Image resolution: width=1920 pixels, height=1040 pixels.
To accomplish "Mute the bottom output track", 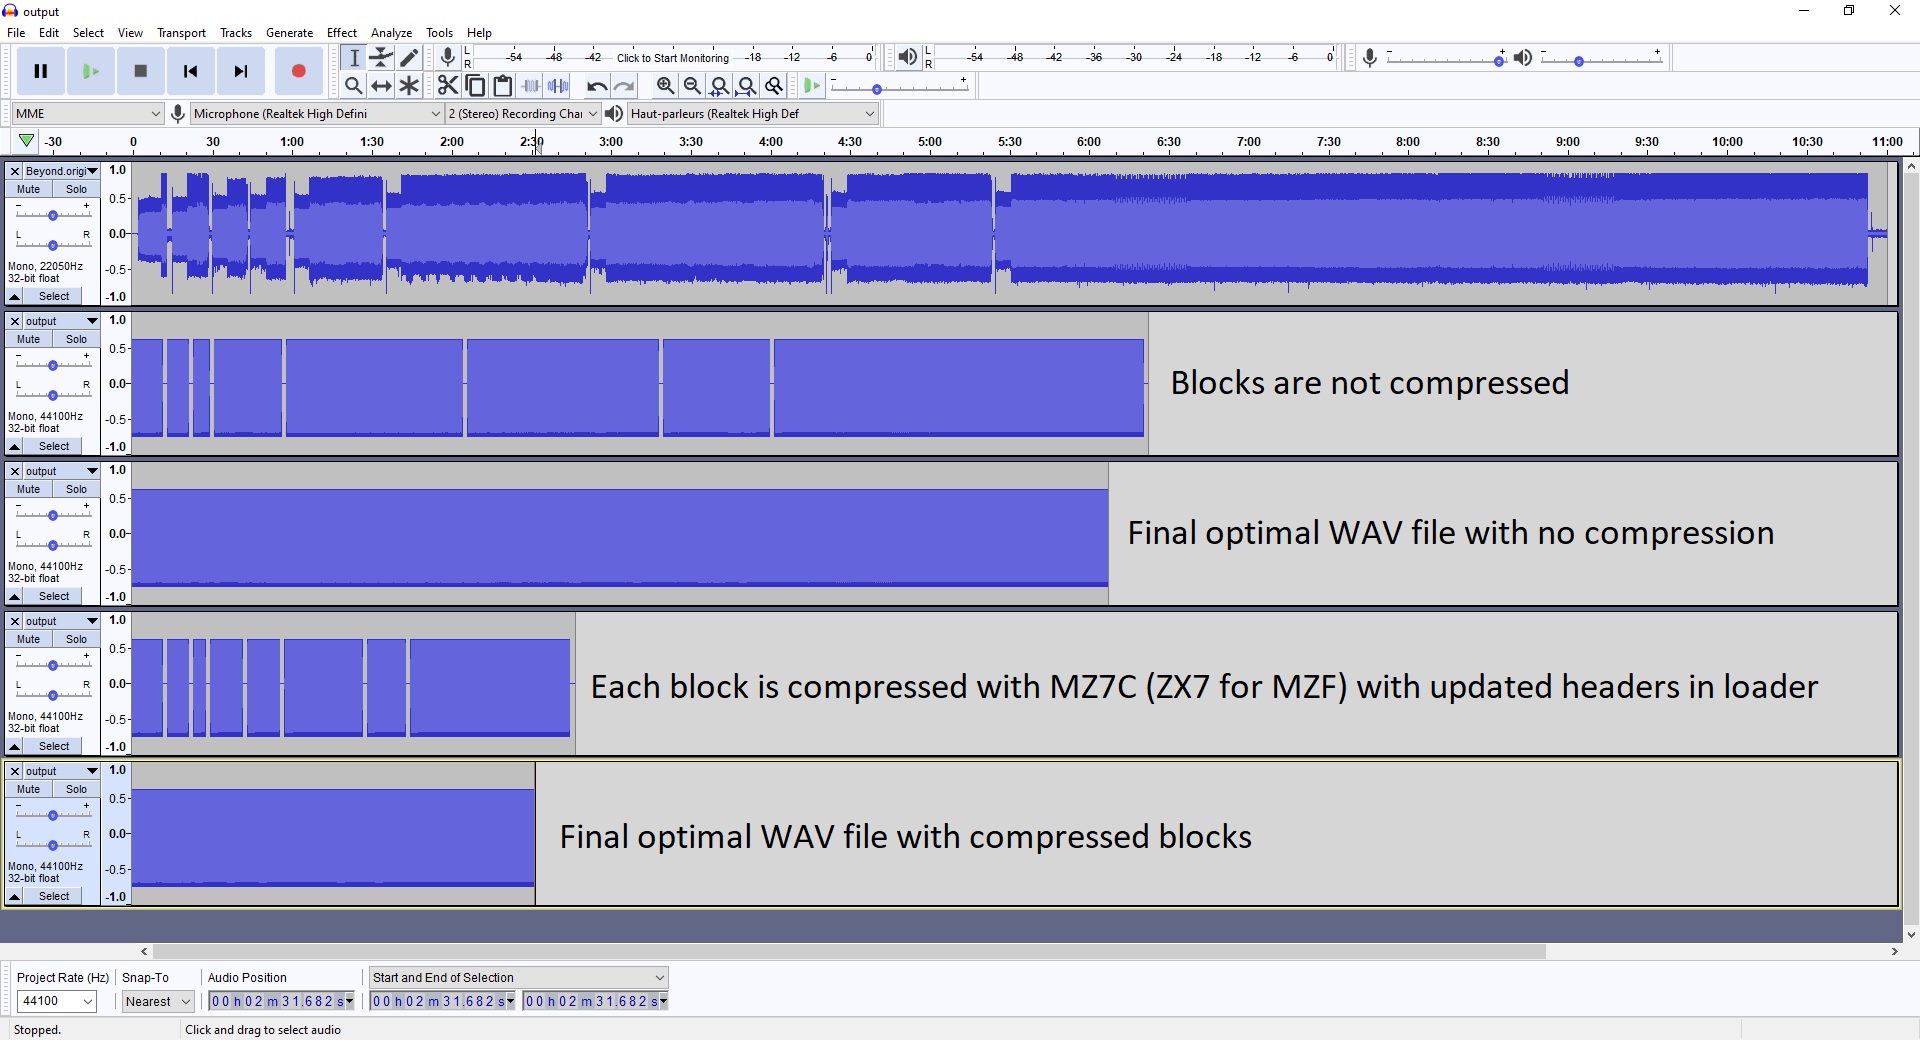I will click(28, 789).
